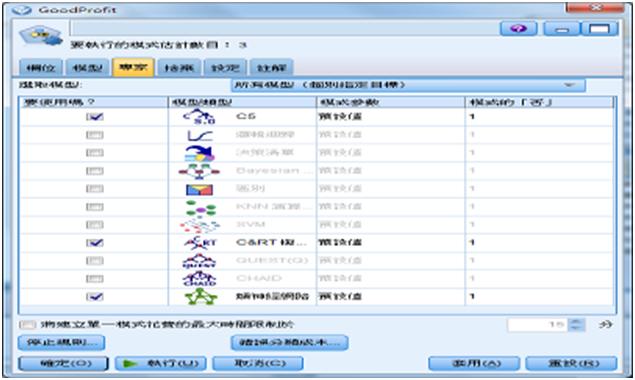Click the Stop Rules button
This screenshot has height=380, width=635.
(62, 342)
